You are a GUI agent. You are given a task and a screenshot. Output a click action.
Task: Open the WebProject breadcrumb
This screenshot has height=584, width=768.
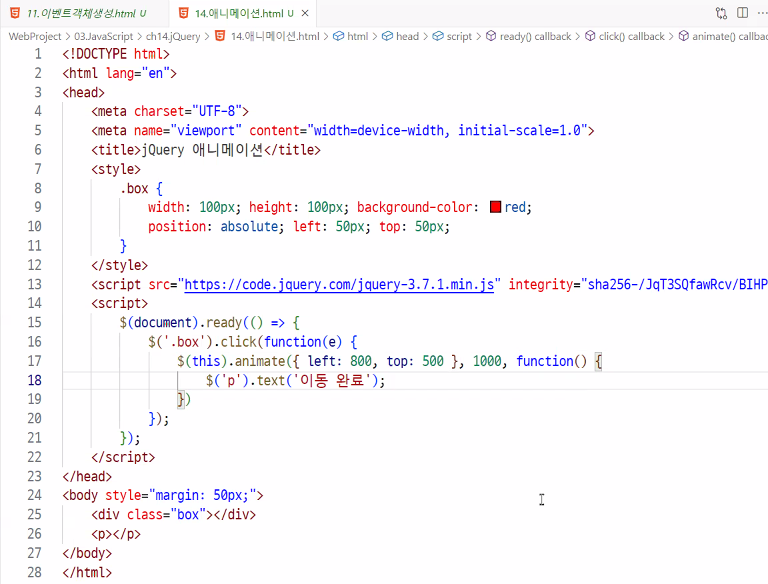(x=35, y=36)
